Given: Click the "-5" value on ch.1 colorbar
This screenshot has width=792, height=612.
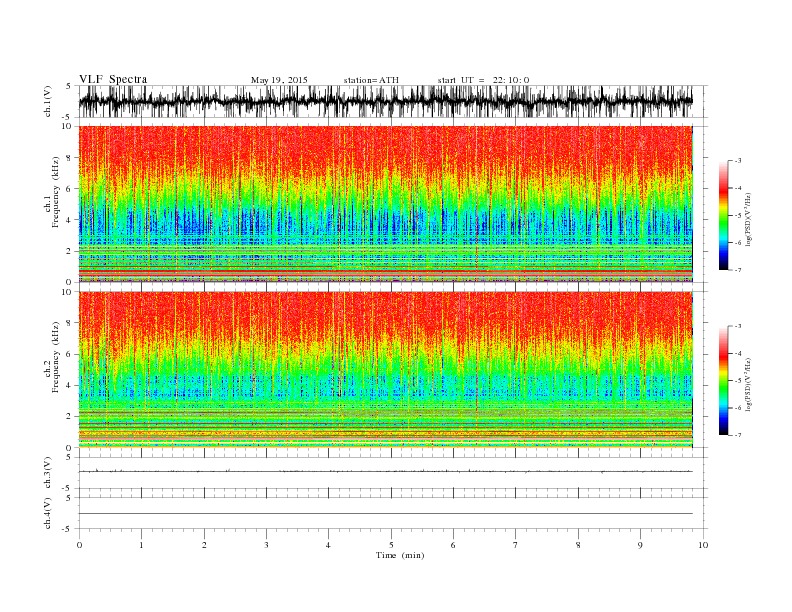Looking at the screenshot, I should [738, 216].
